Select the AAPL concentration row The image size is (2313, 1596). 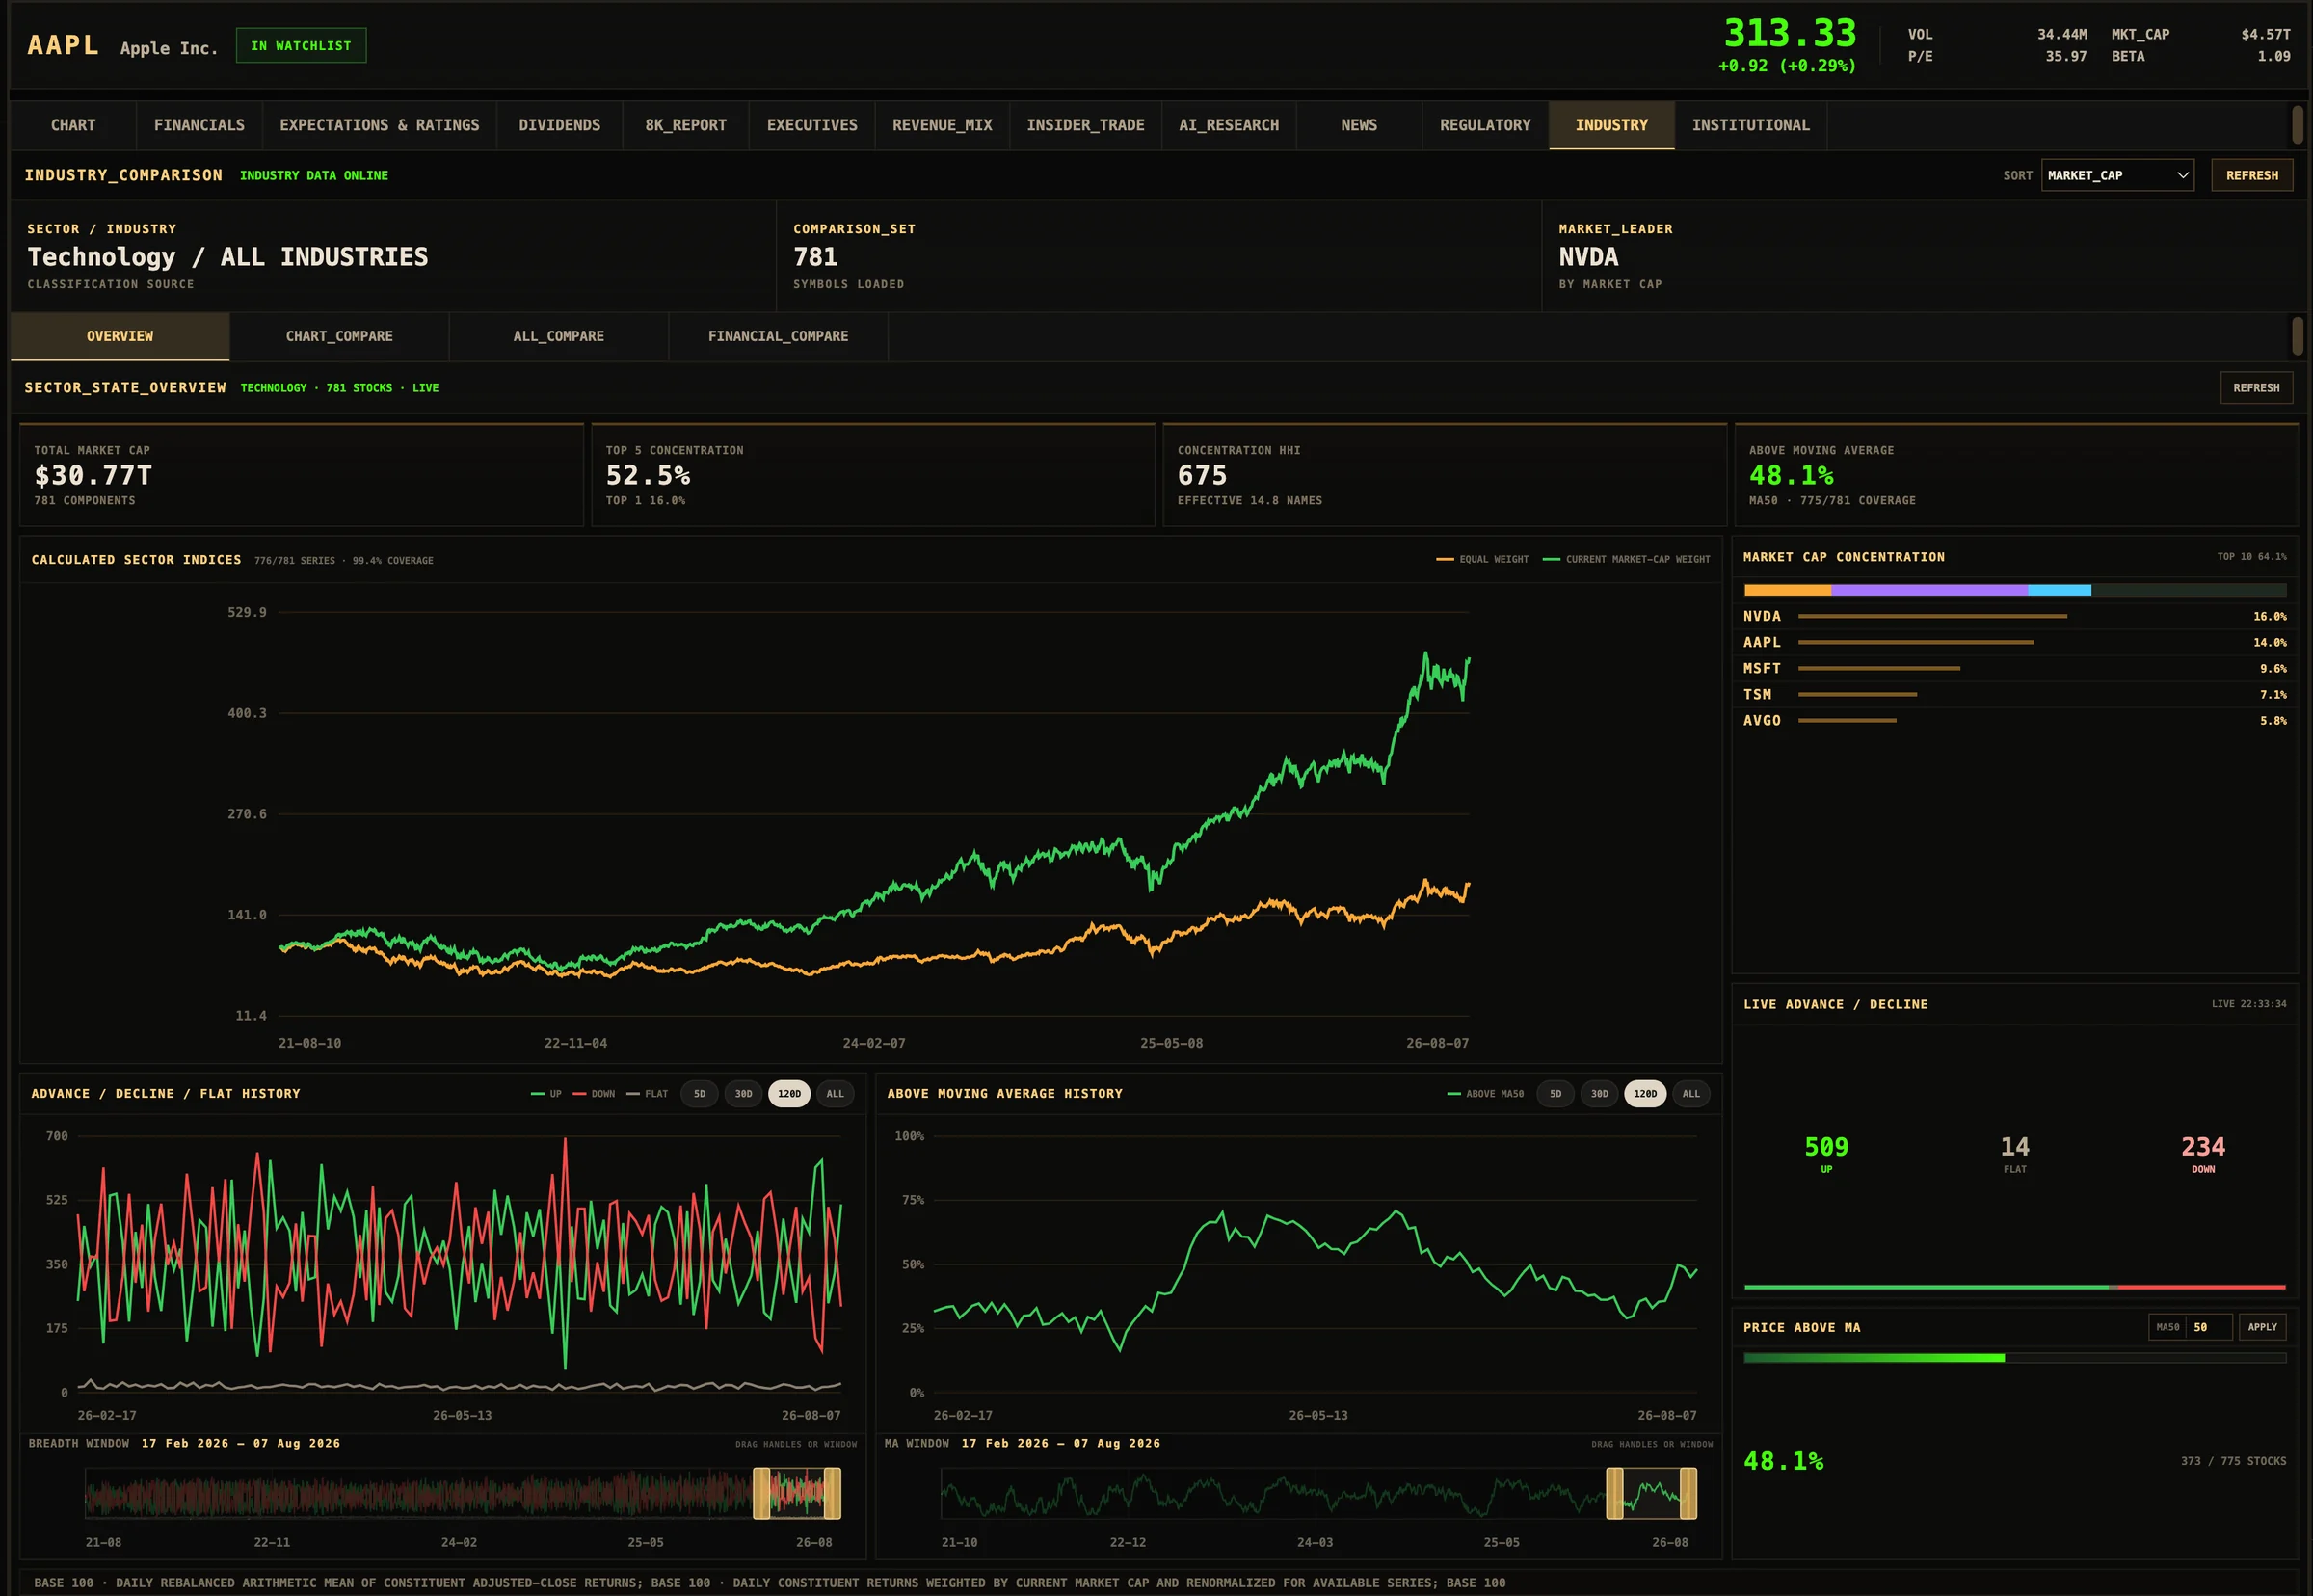[x=2014, y=642]
